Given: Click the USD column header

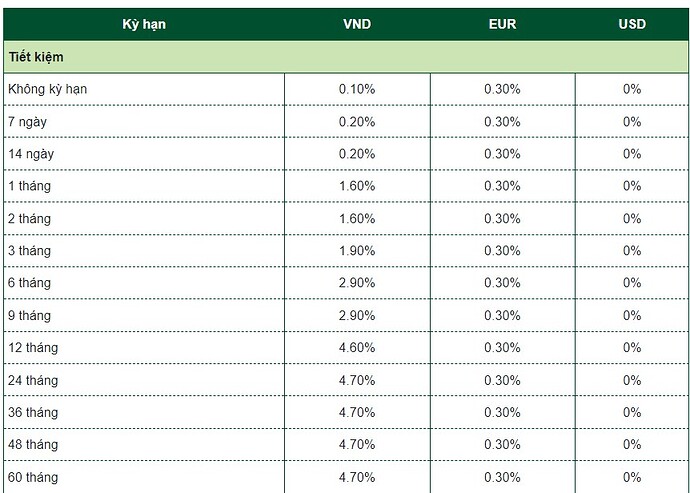Looking at the screenshot, I should [632, 24].
